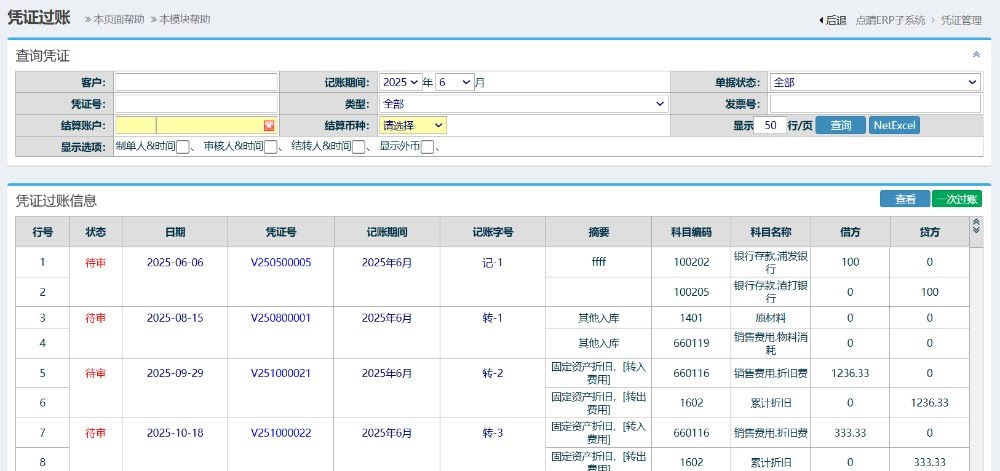Screen dimensions: 1000x471
Task: Collapse the 查询凭证 panel via chevron icon
Action: point(976,55)
